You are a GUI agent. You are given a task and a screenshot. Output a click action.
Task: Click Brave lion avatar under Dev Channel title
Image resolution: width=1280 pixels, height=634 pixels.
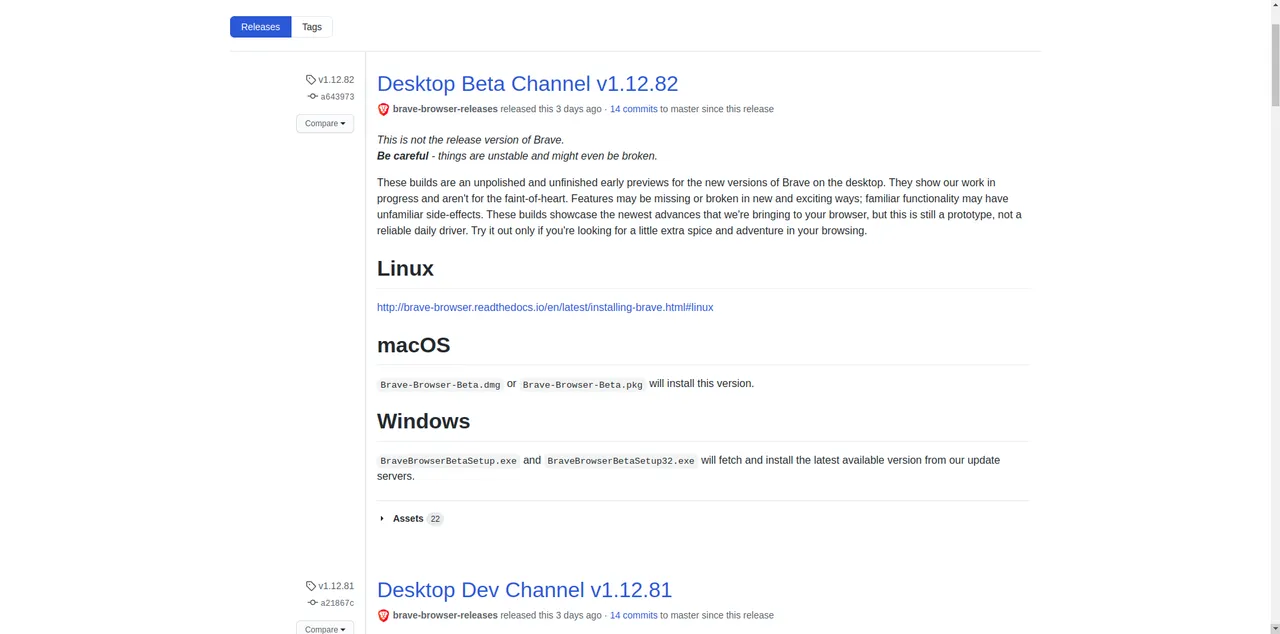click(383, 615)
